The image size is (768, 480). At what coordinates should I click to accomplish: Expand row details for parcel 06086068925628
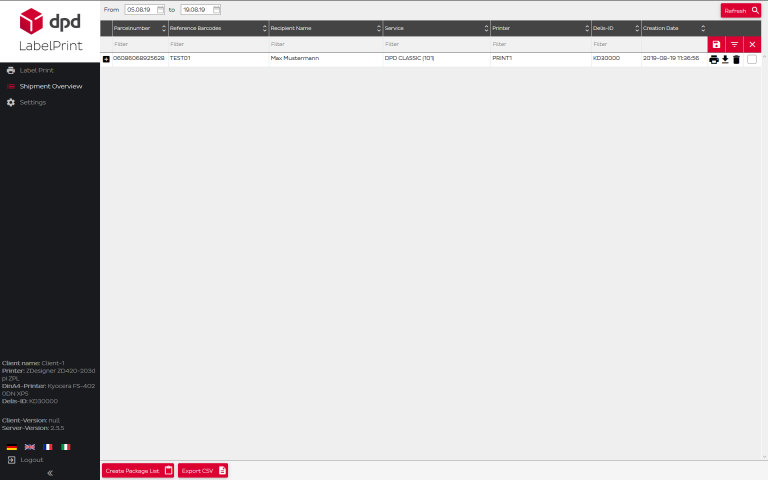click(107, 59)
